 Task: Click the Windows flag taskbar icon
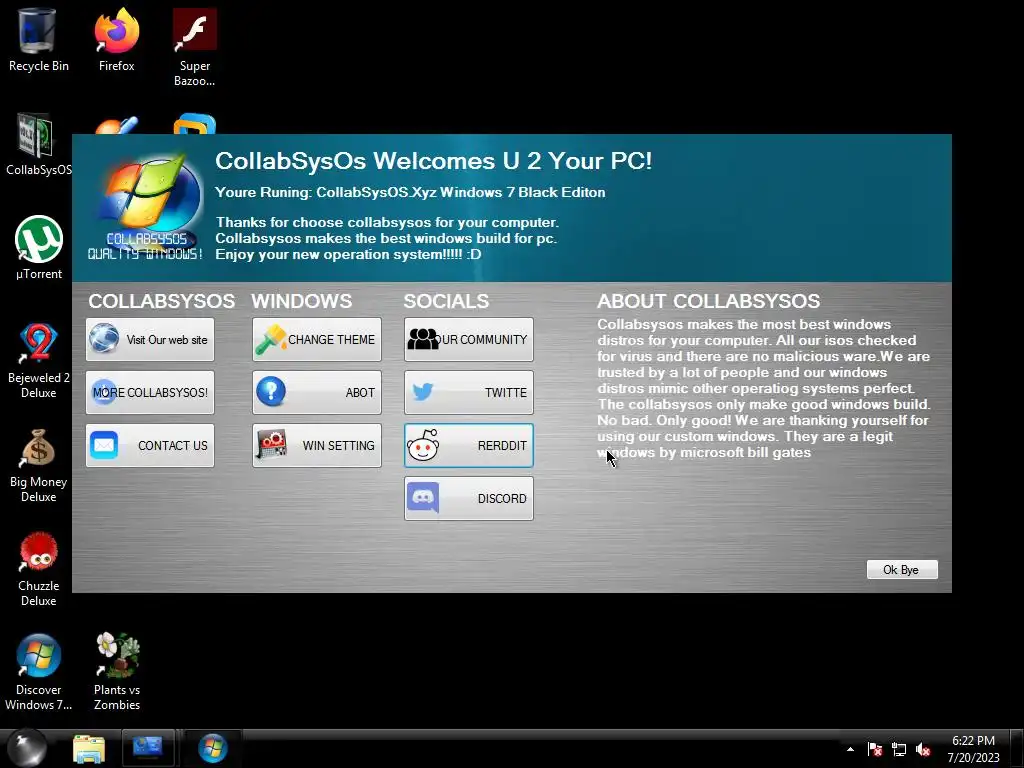tap(212, 748)
